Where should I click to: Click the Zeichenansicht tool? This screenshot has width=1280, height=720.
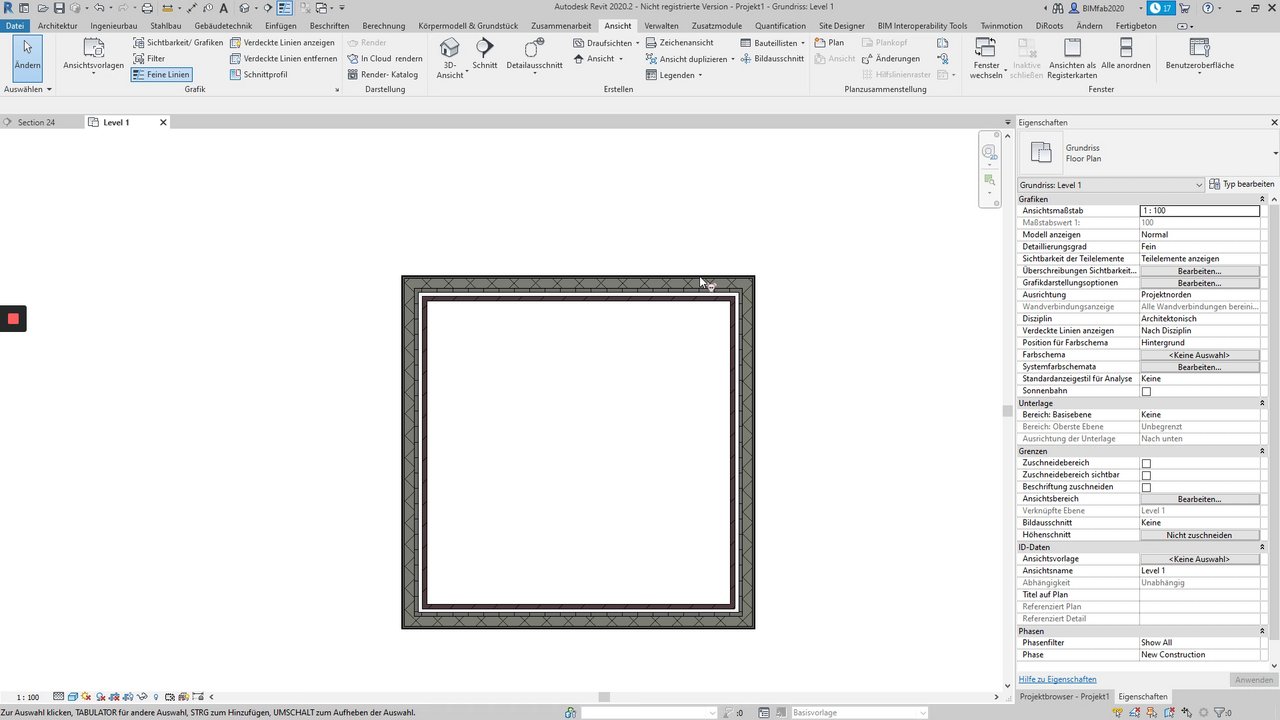click(678, 43)
